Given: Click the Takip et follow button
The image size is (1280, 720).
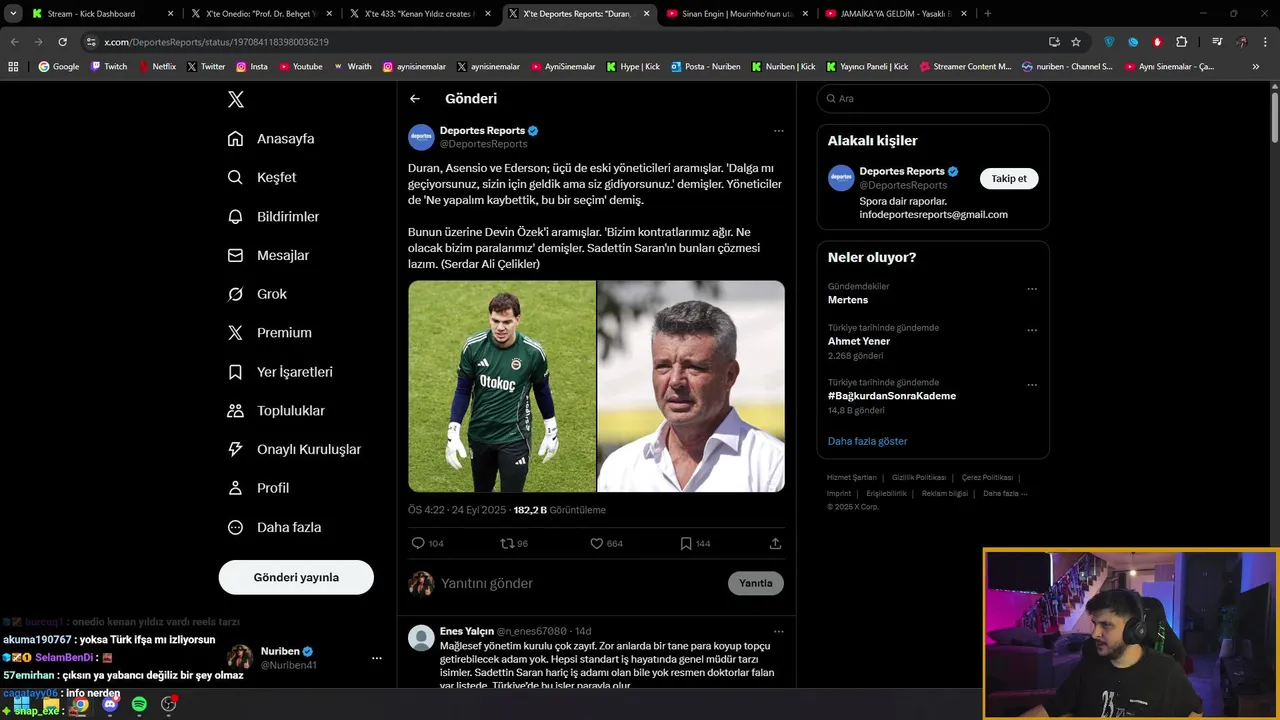Looking at the screenshot, I should coord(1009,178).
